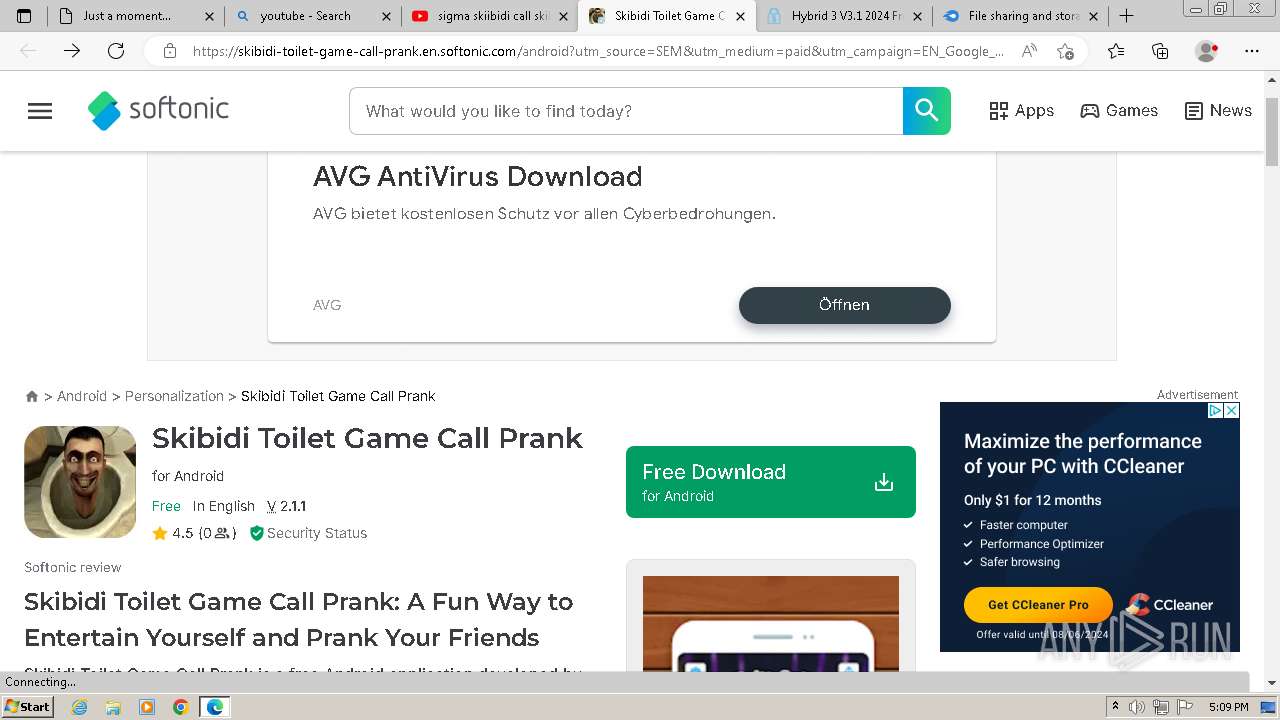
Task: Add this page to favorites
Action: 1066,51
